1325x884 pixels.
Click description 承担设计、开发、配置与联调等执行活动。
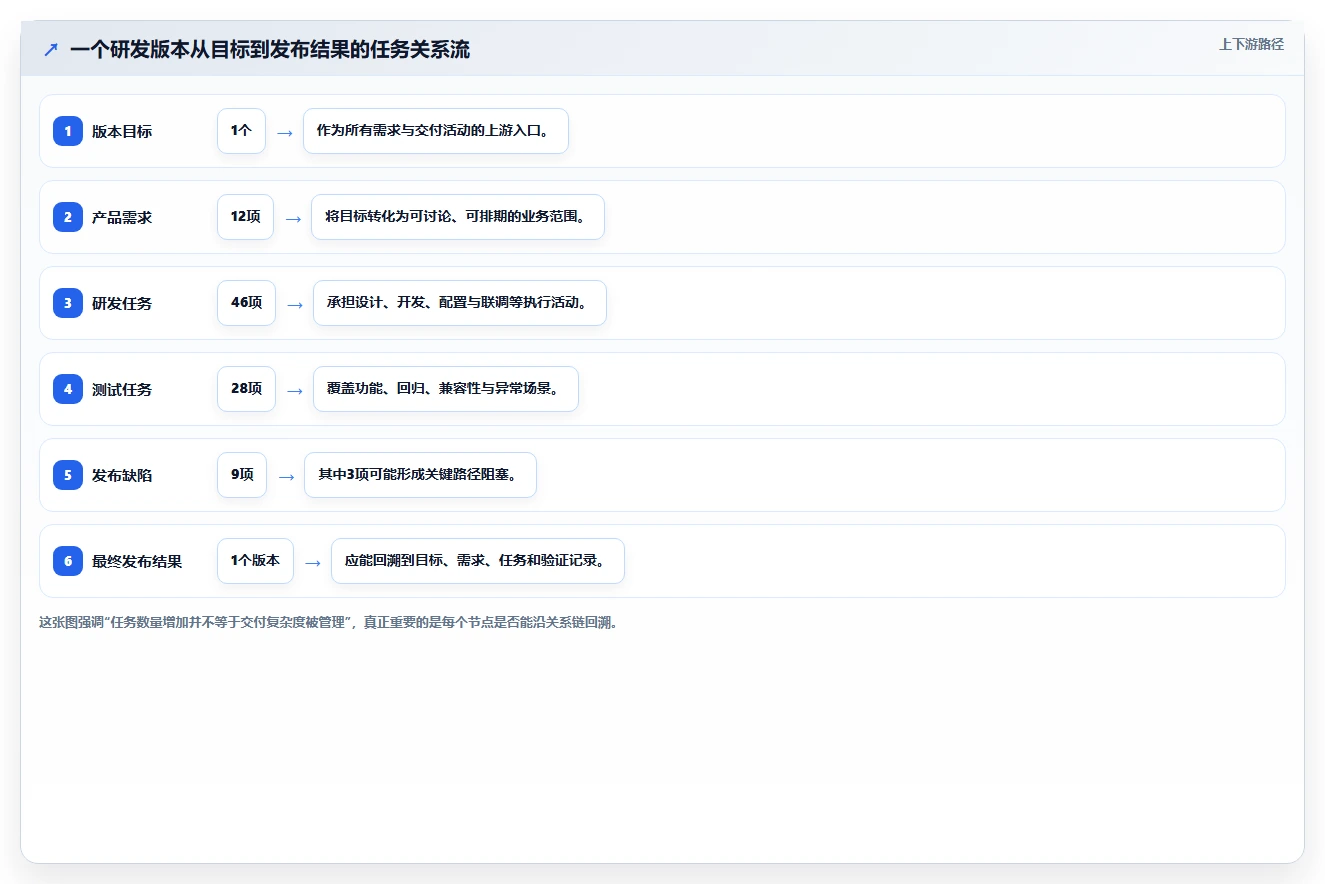point(460,303)
